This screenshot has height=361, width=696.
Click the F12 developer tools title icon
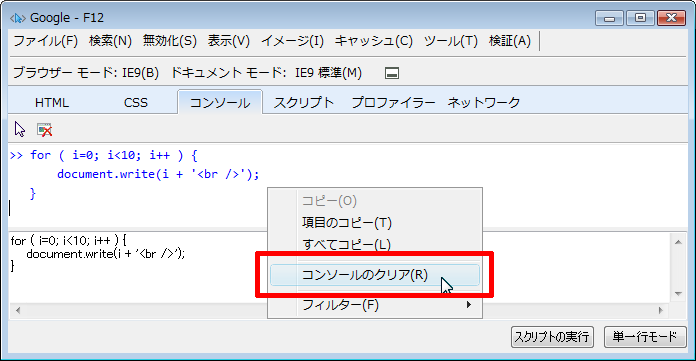18,18
